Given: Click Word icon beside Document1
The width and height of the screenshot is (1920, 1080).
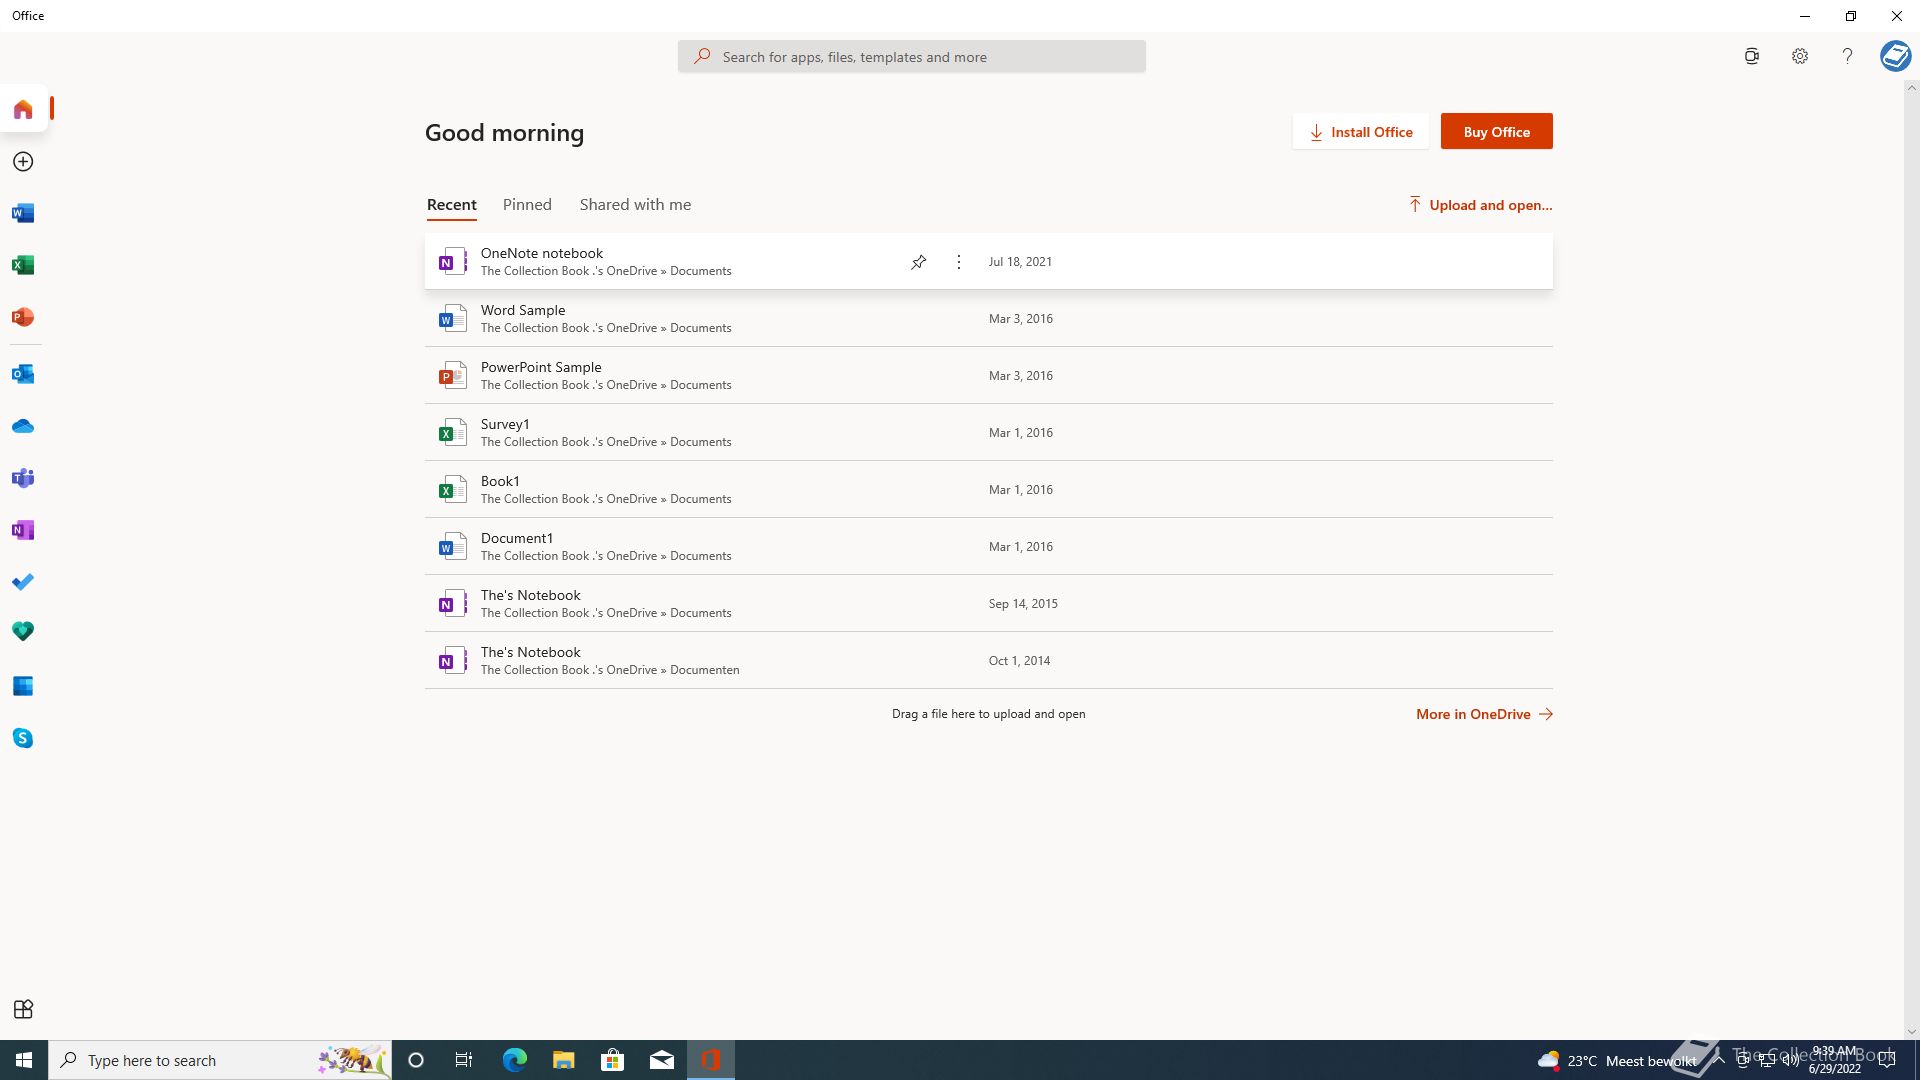Looking at the screenshot, I should (x=452, y=547).
